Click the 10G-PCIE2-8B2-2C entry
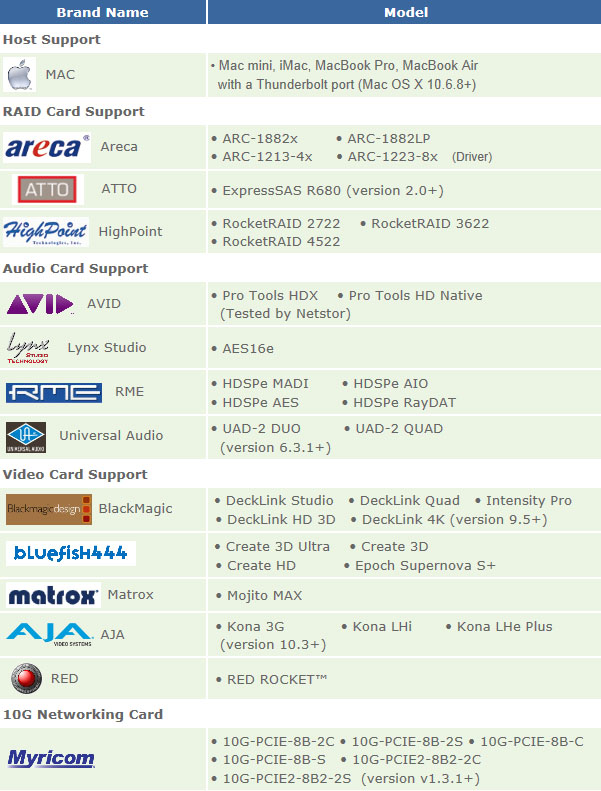Image resolution: width=601 pixels, height=791 pixels. click(416, 760)
